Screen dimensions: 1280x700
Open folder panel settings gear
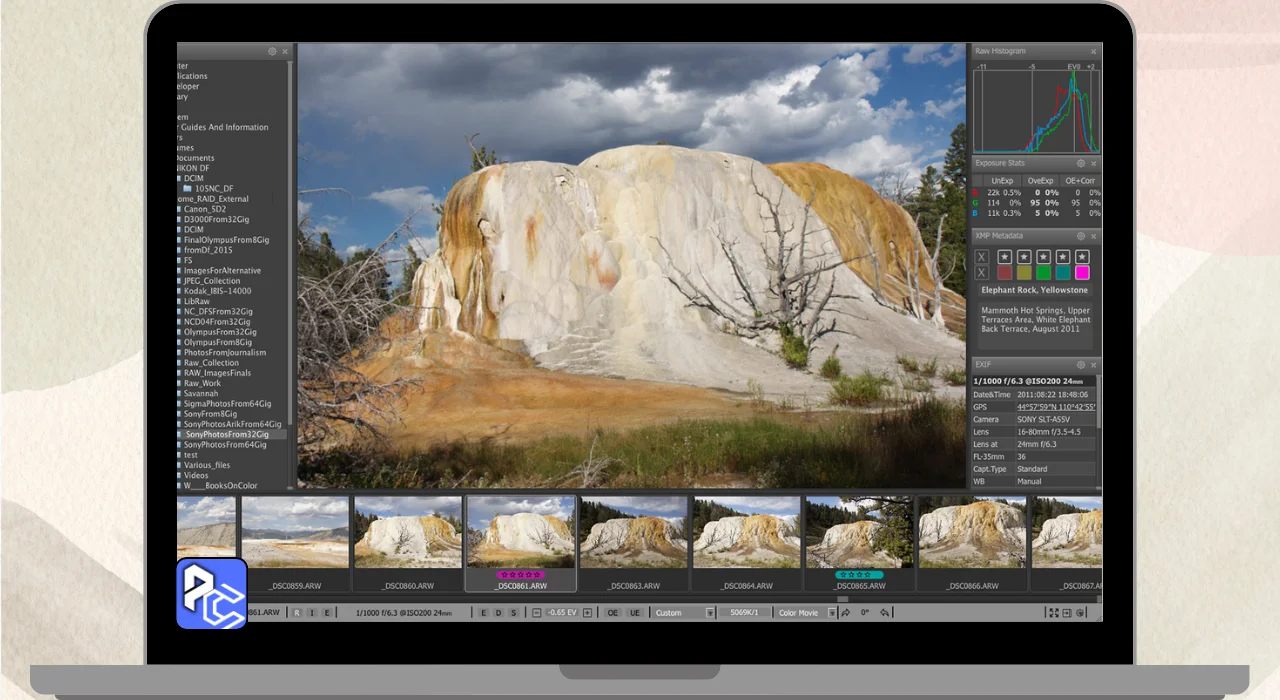click(x=272, y=51)
